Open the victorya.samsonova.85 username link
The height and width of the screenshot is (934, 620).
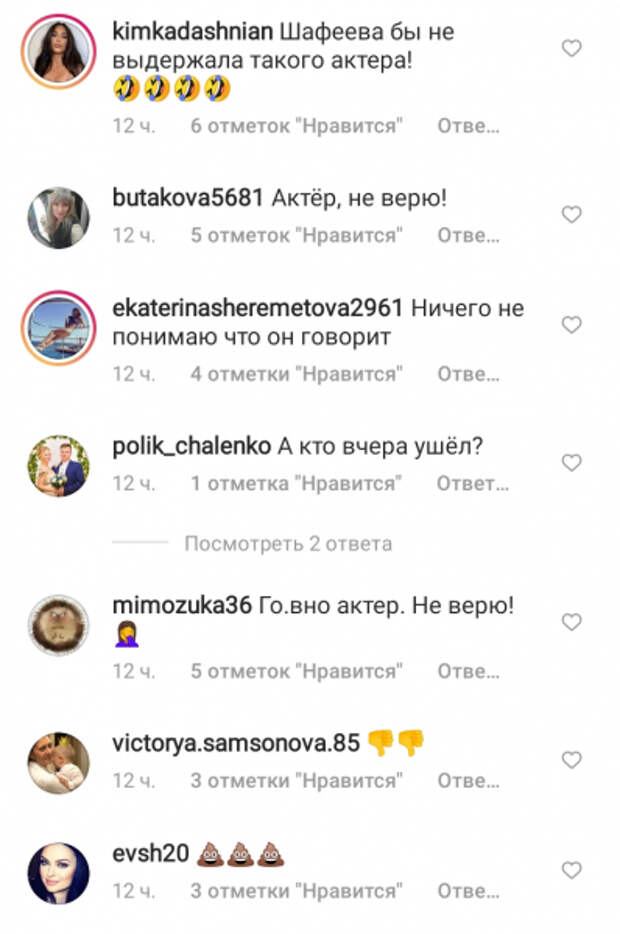pyautogui.click(x=236, y=743)
